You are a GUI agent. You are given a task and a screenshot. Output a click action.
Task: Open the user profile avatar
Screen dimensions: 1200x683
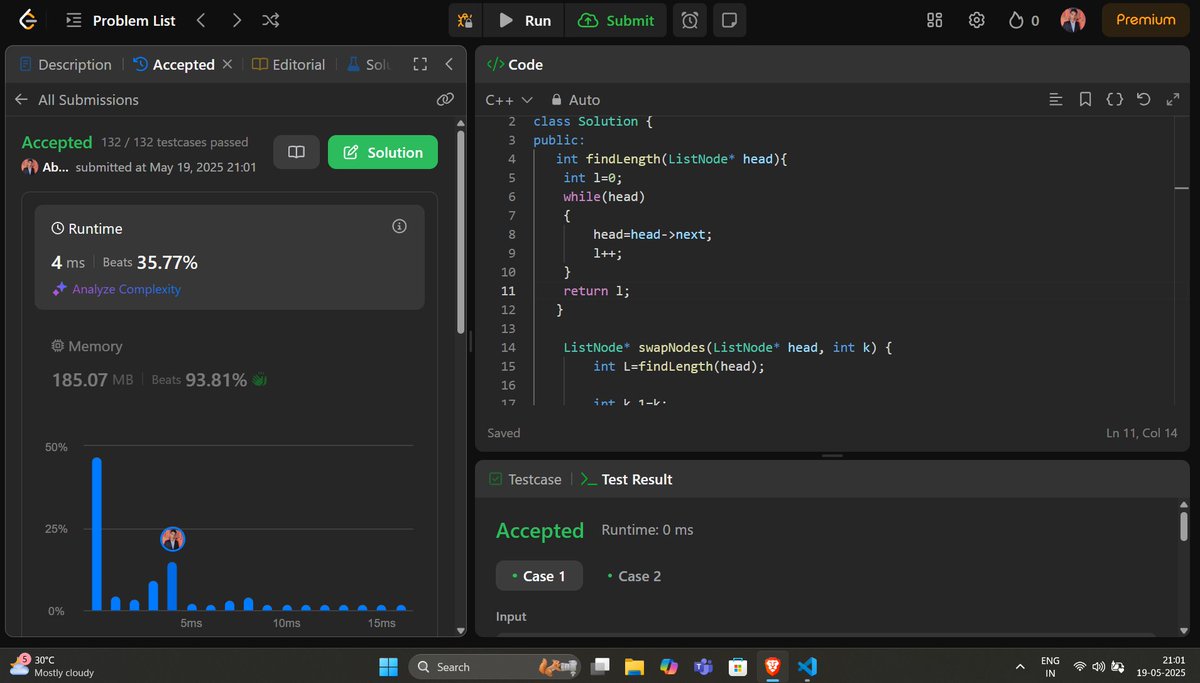coord(1073,20)
